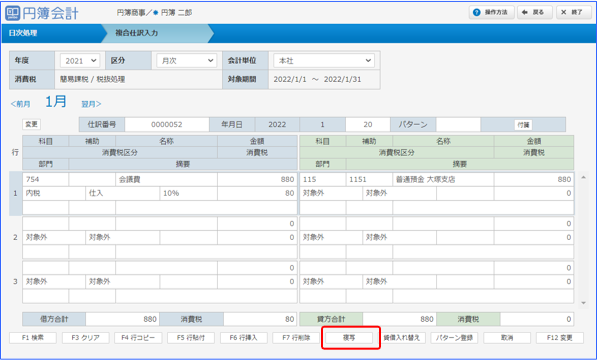The width and height of the screenshot is (597, 360).
Task: Click the パターン登録 button
Action: point(454,338)
